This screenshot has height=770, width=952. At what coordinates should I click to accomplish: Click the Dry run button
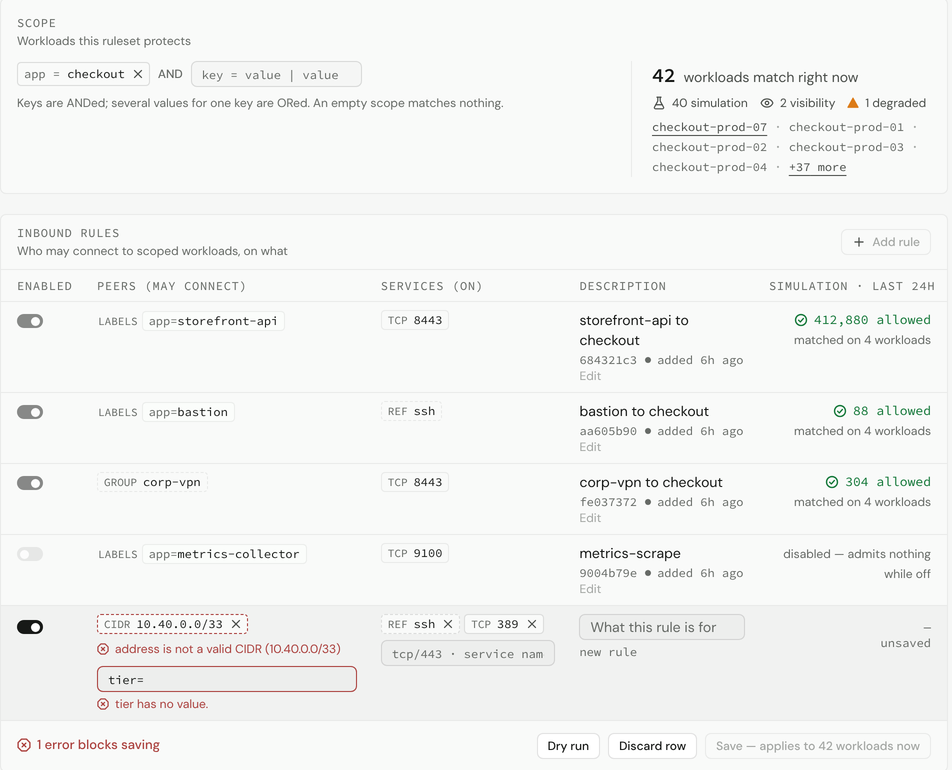568,746
